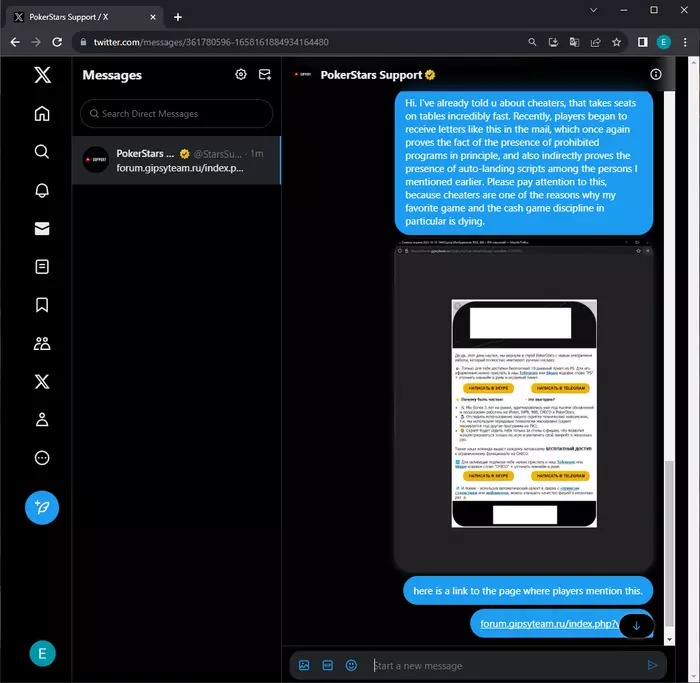
Task: Open conversation info icon
Action: click(656, 75)
